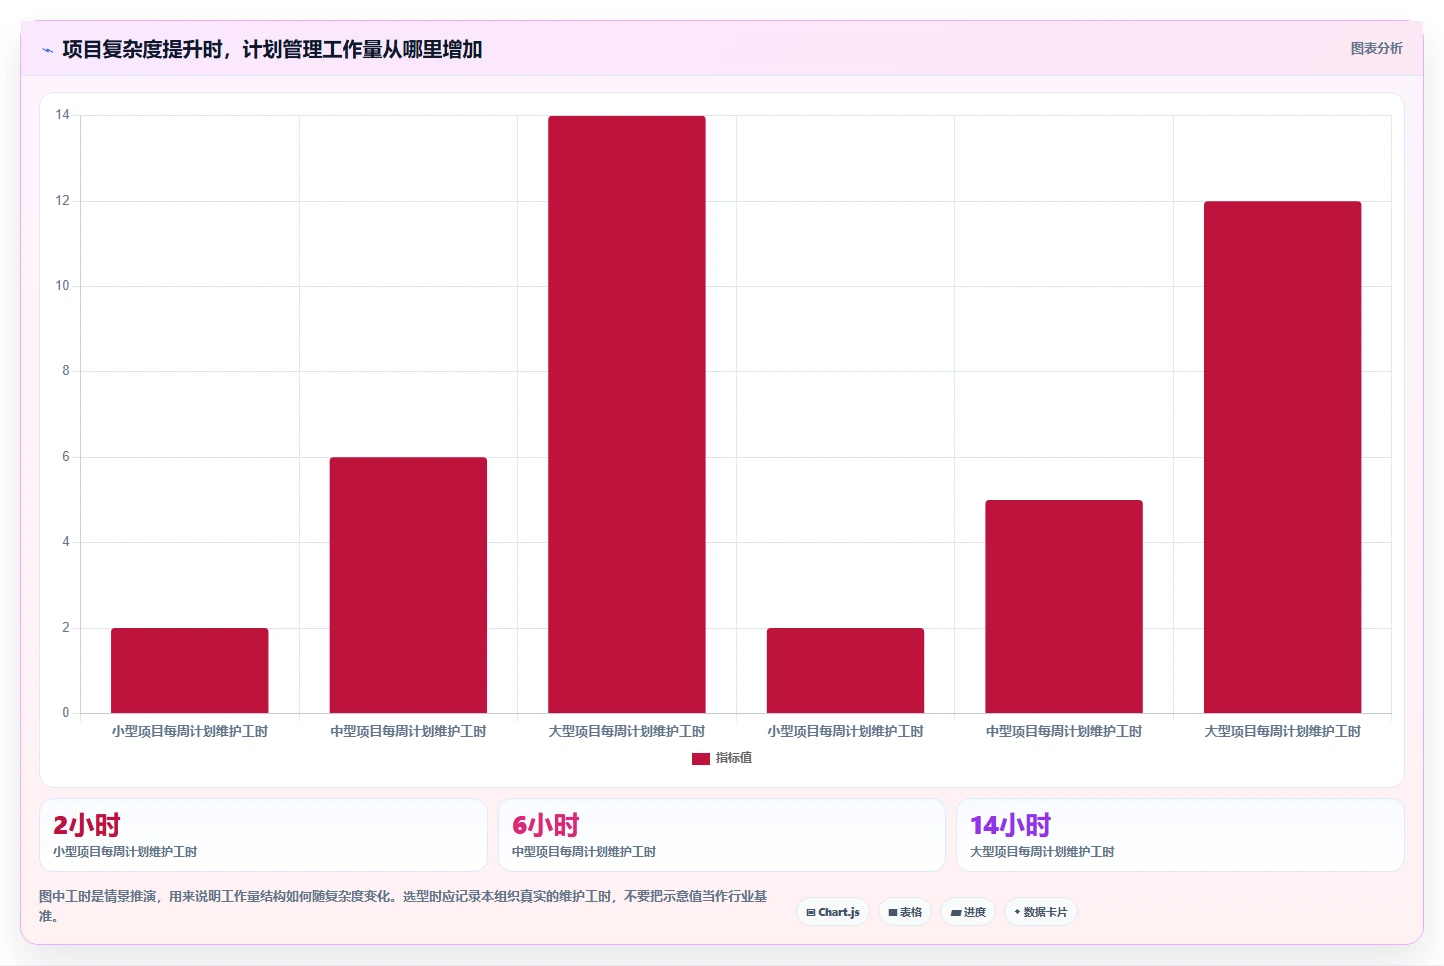Click the 表格 tag chip
This screenshot has width=1444, height=966.
tap(905, 912)
